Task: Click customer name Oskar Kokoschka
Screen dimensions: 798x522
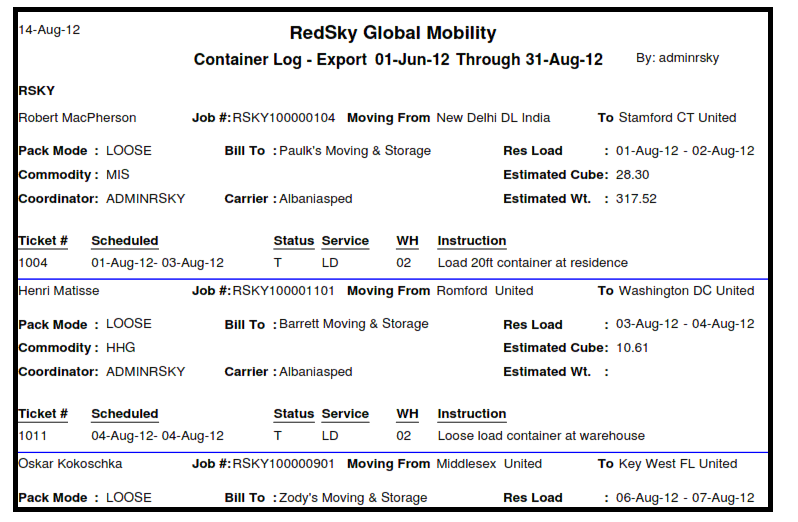Action: [x=70, y=463]
